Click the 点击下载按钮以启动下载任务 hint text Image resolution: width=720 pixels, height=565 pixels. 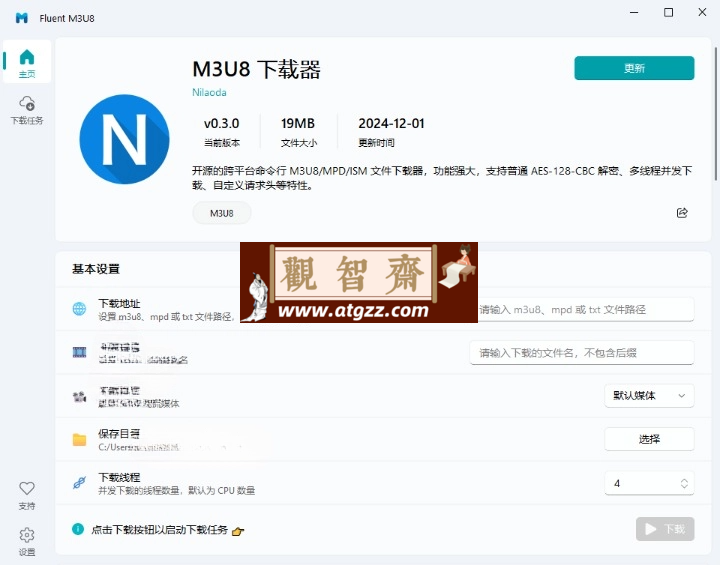point(159,530)
